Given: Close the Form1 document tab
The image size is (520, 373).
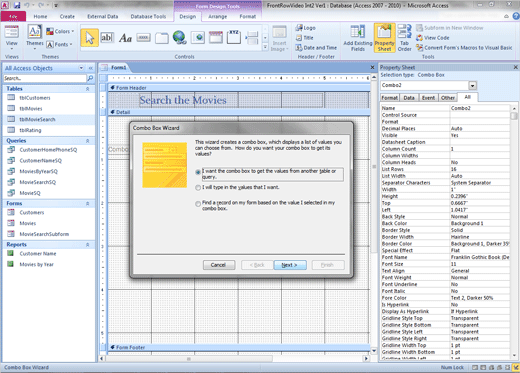Looking at the screenshot, I should pos(373,67).
